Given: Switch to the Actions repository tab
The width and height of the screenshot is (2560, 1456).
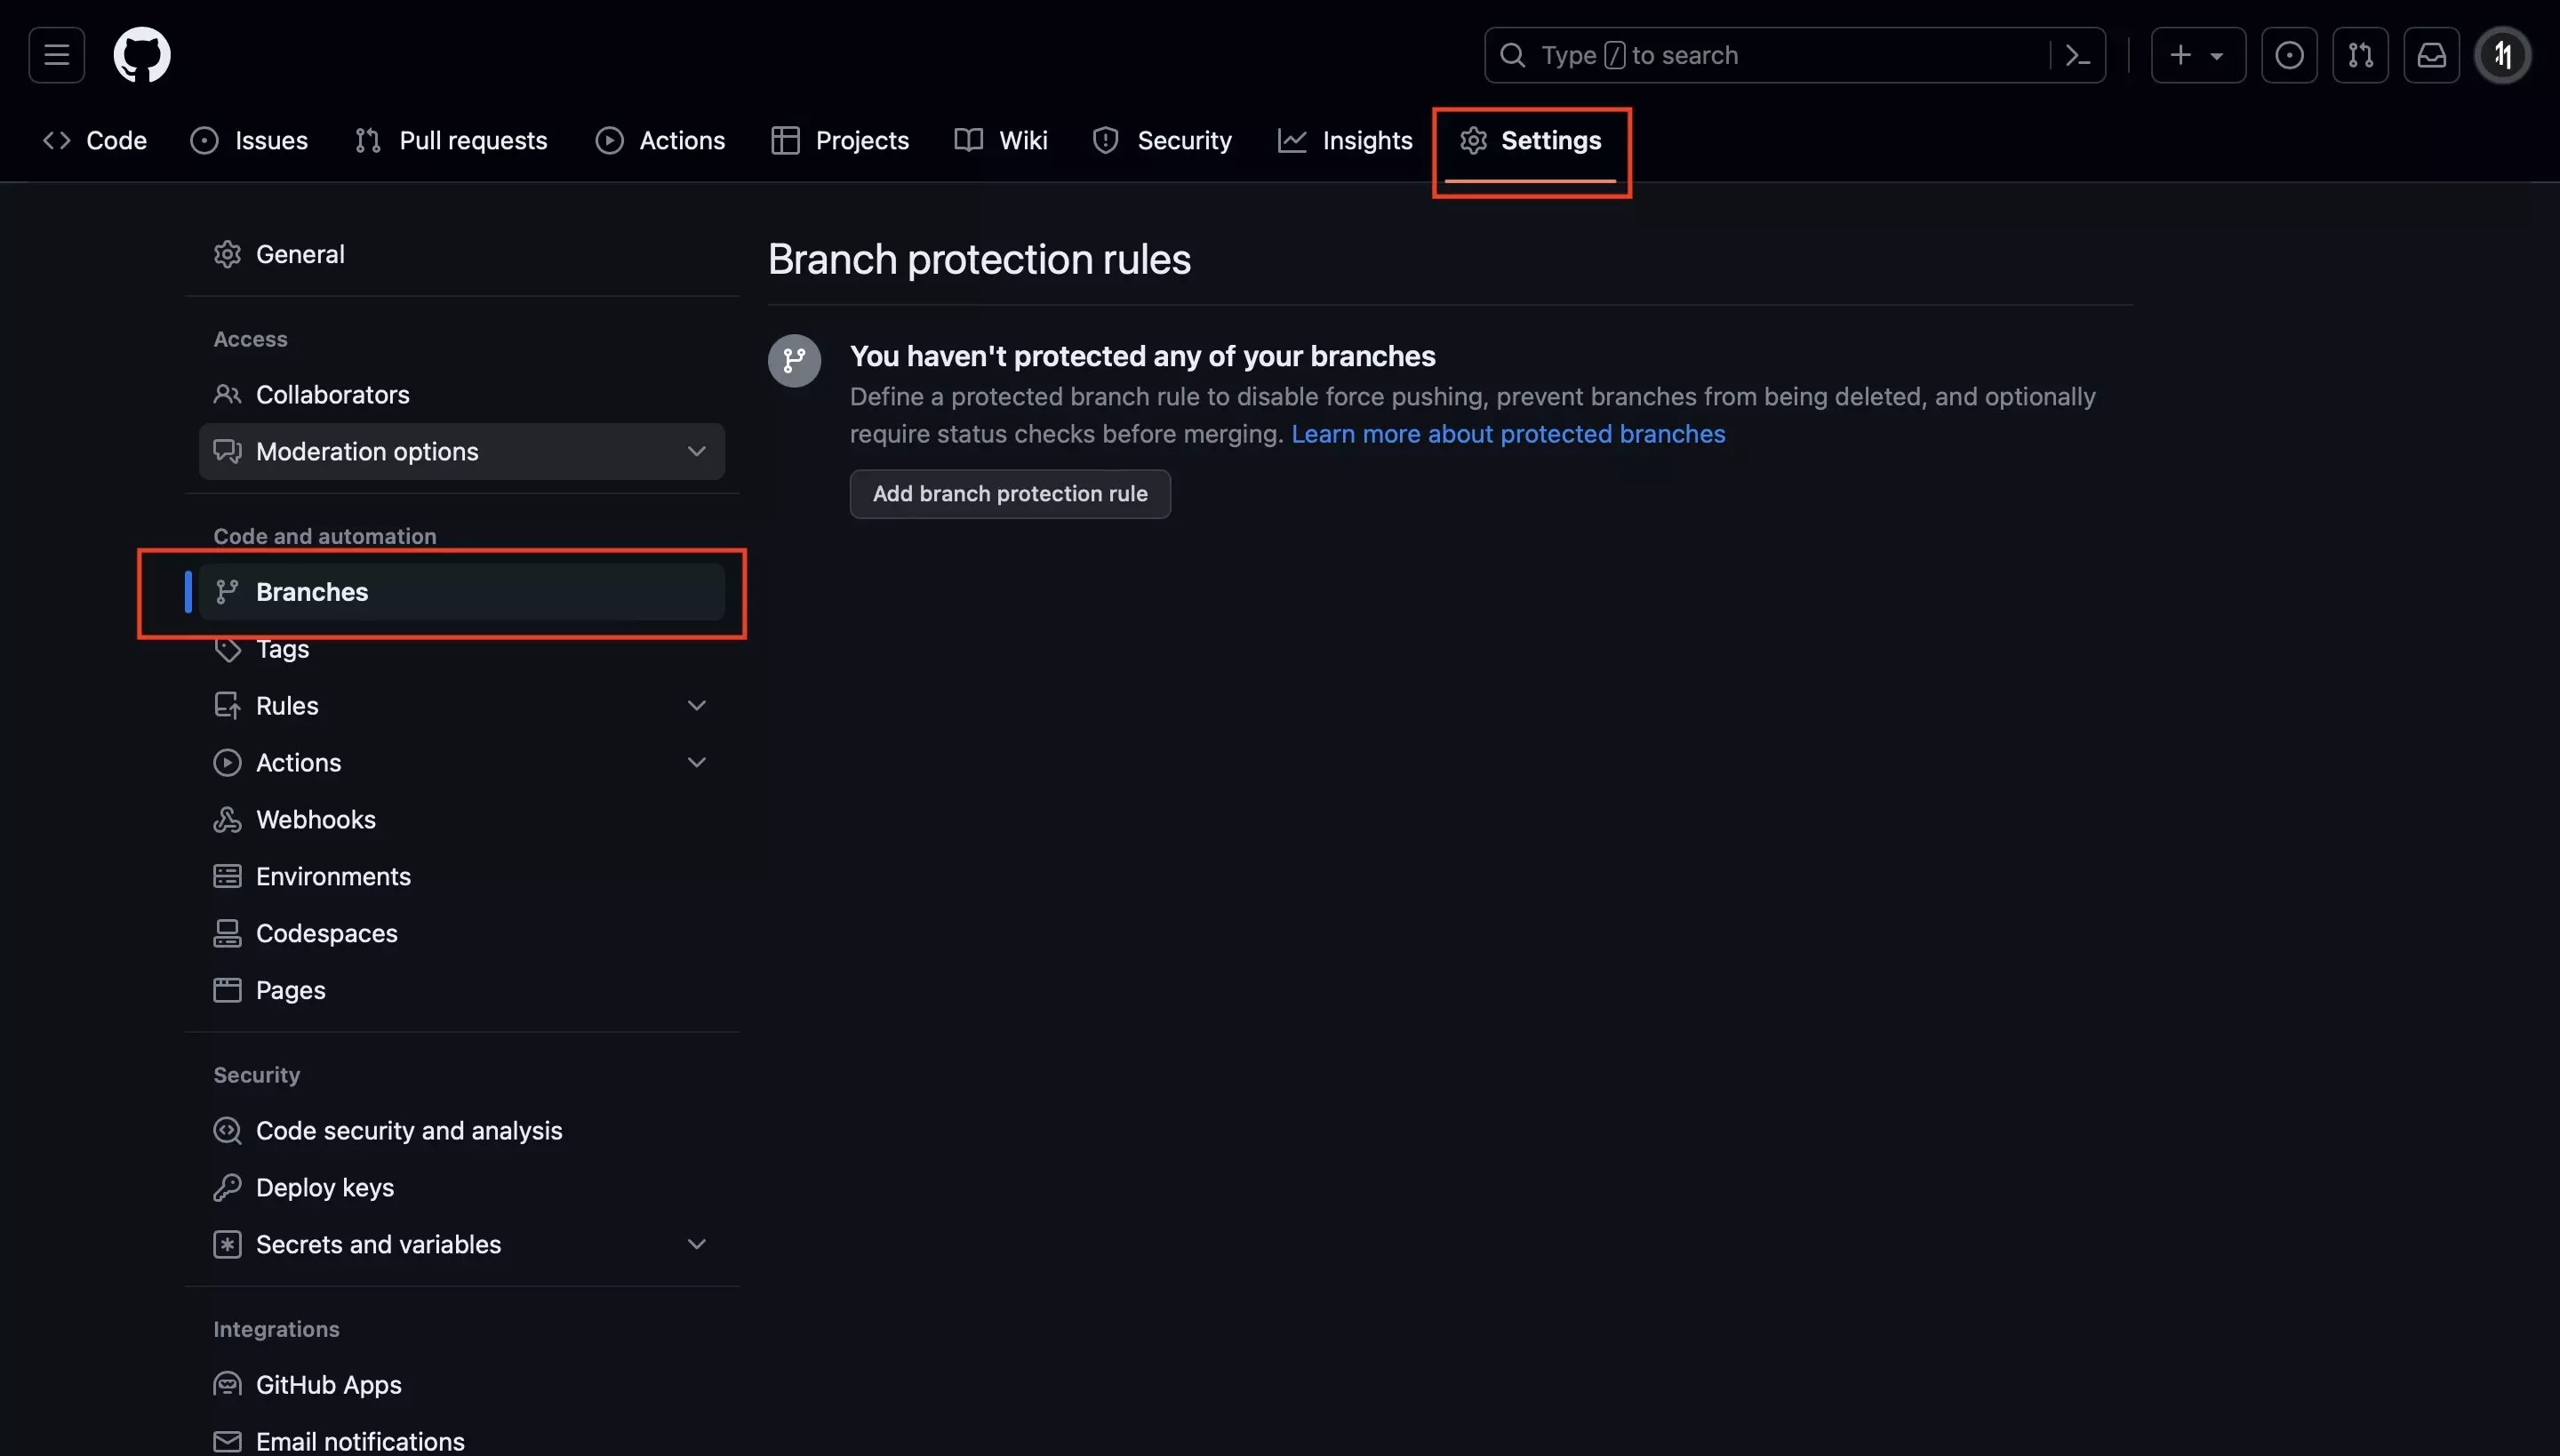Looking at the screenshot, I should 660,141.
